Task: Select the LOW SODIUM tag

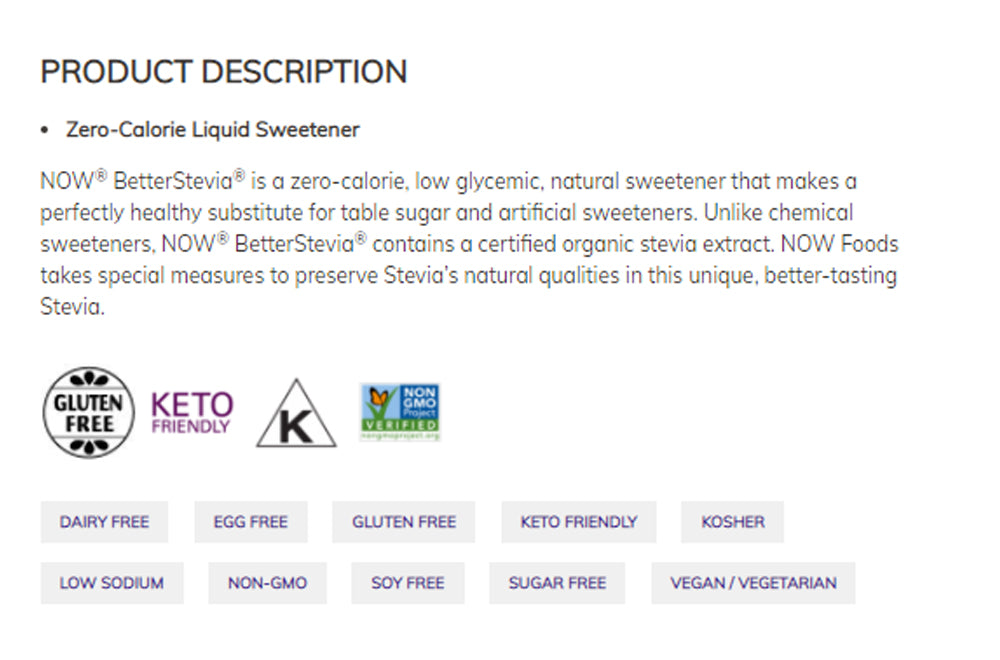Action: point(111,583)
